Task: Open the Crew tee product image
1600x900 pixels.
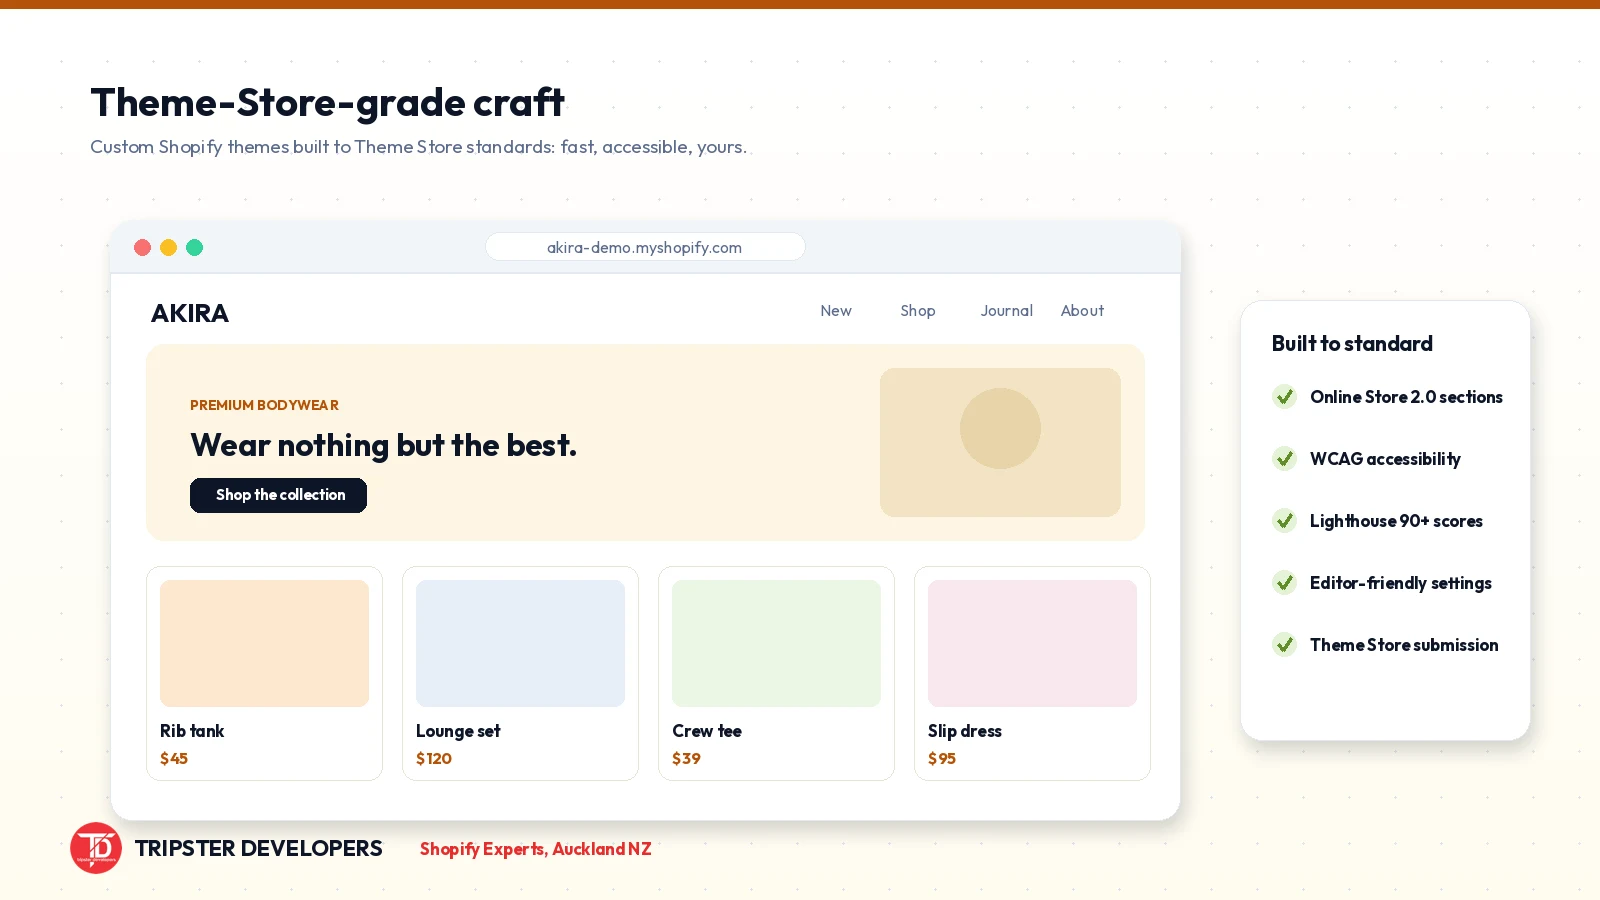Action: (x=776, y=643)
